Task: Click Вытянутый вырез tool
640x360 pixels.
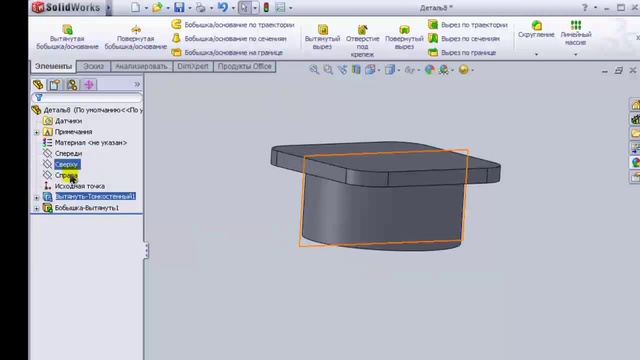Action: coord(322,37)
